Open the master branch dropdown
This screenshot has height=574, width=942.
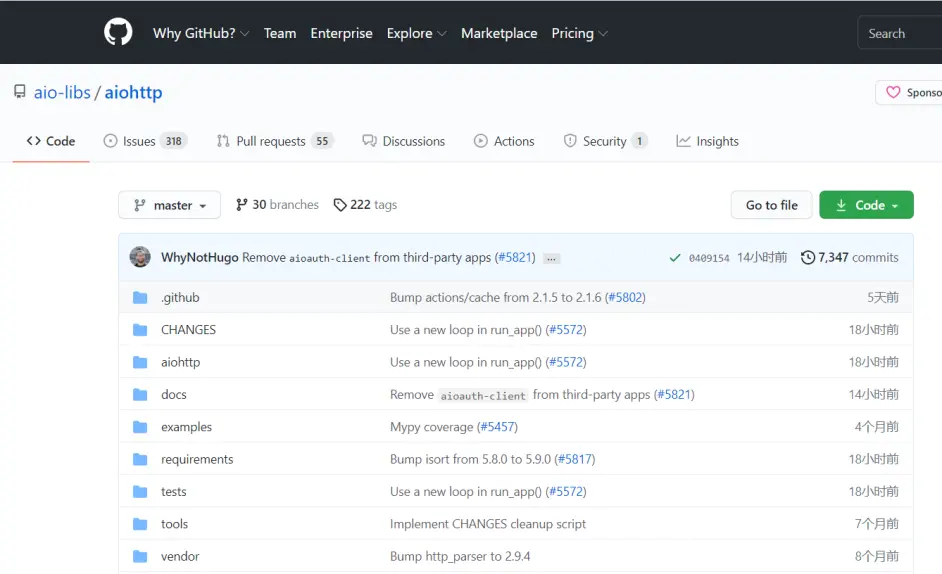click(169, 205)
